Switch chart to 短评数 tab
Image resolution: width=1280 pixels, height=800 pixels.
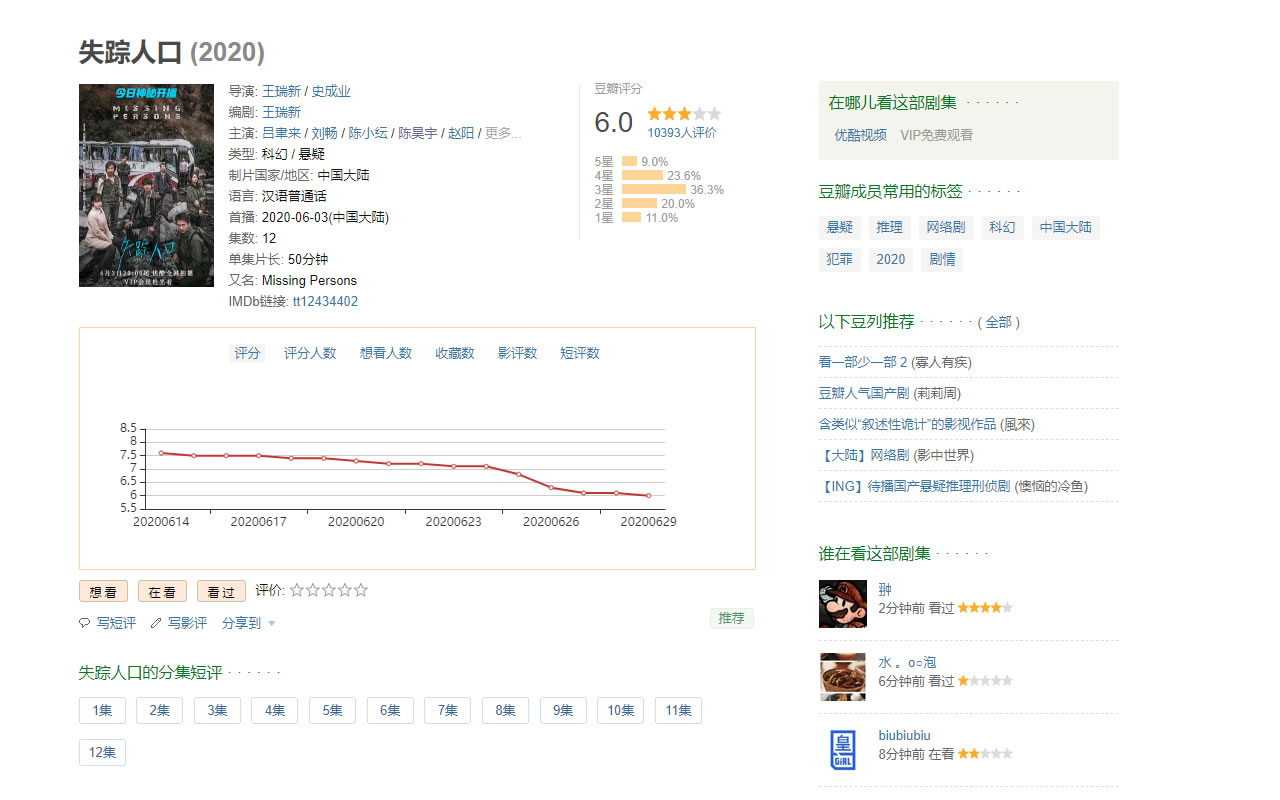click(580, 353)
